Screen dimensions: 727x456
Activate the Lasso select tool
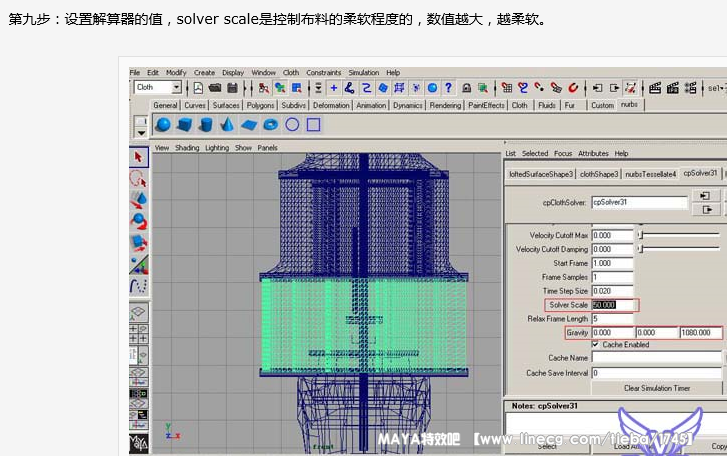pos(139,178)
